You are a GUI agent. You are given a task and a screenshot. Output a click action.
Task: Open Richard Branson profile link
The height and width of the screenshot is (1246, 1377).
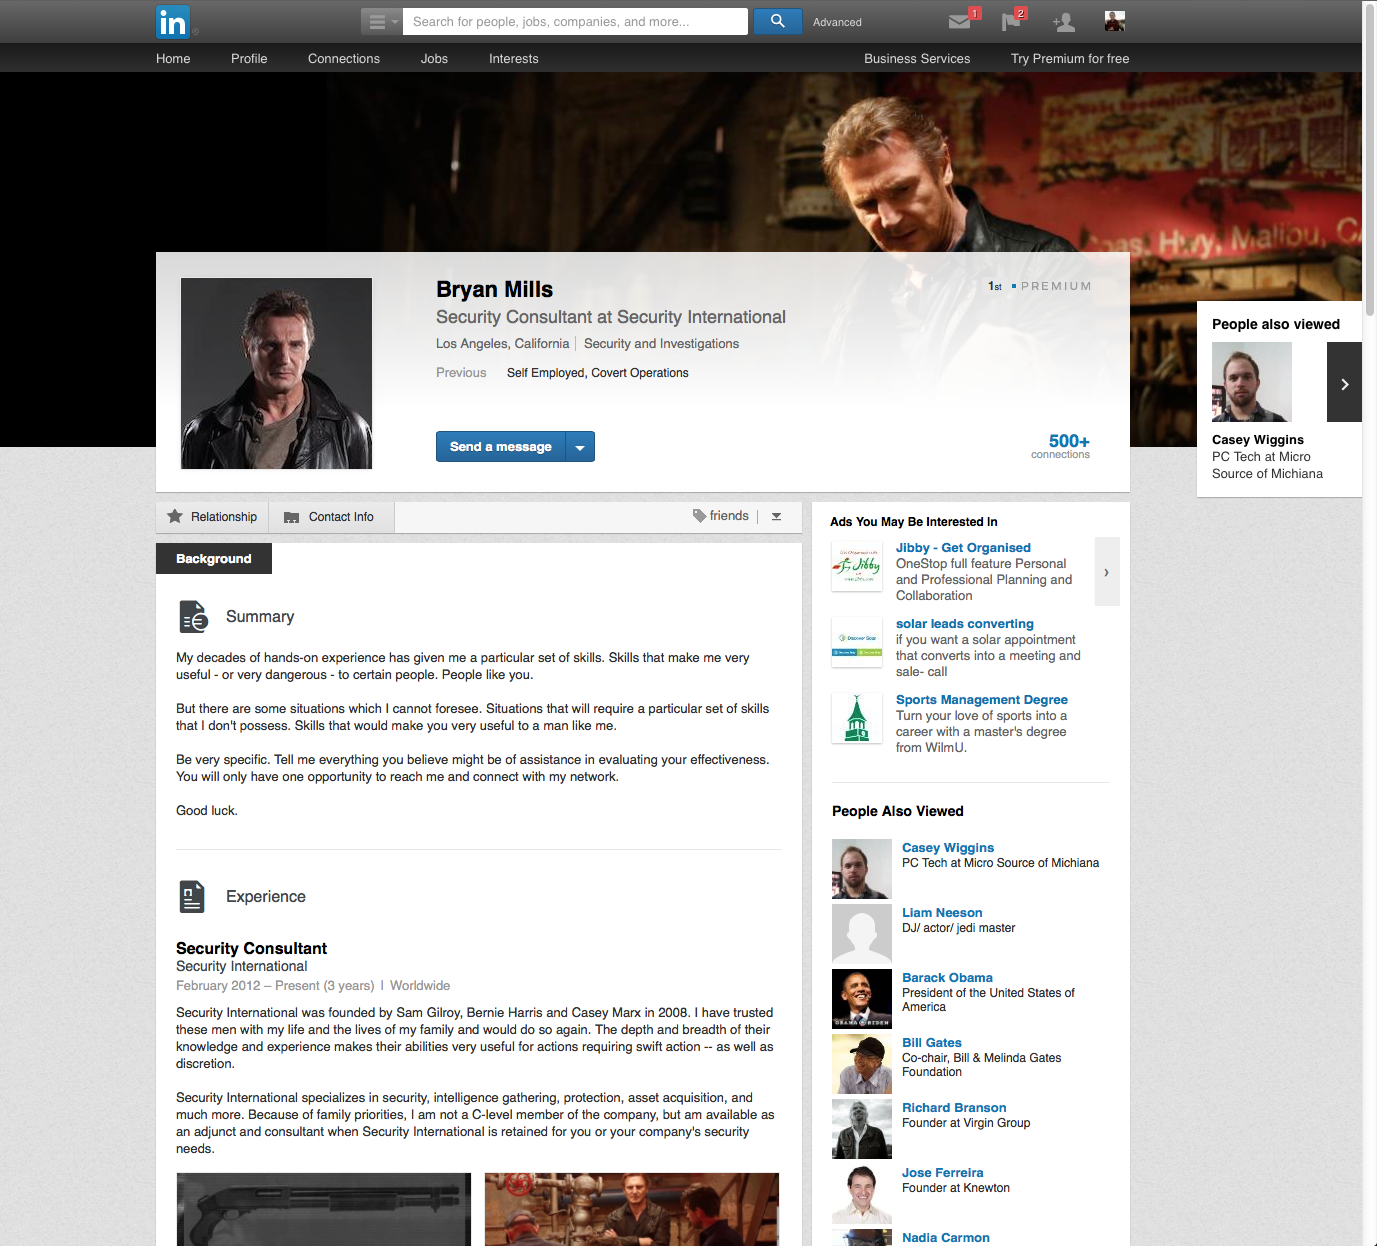954,1108
